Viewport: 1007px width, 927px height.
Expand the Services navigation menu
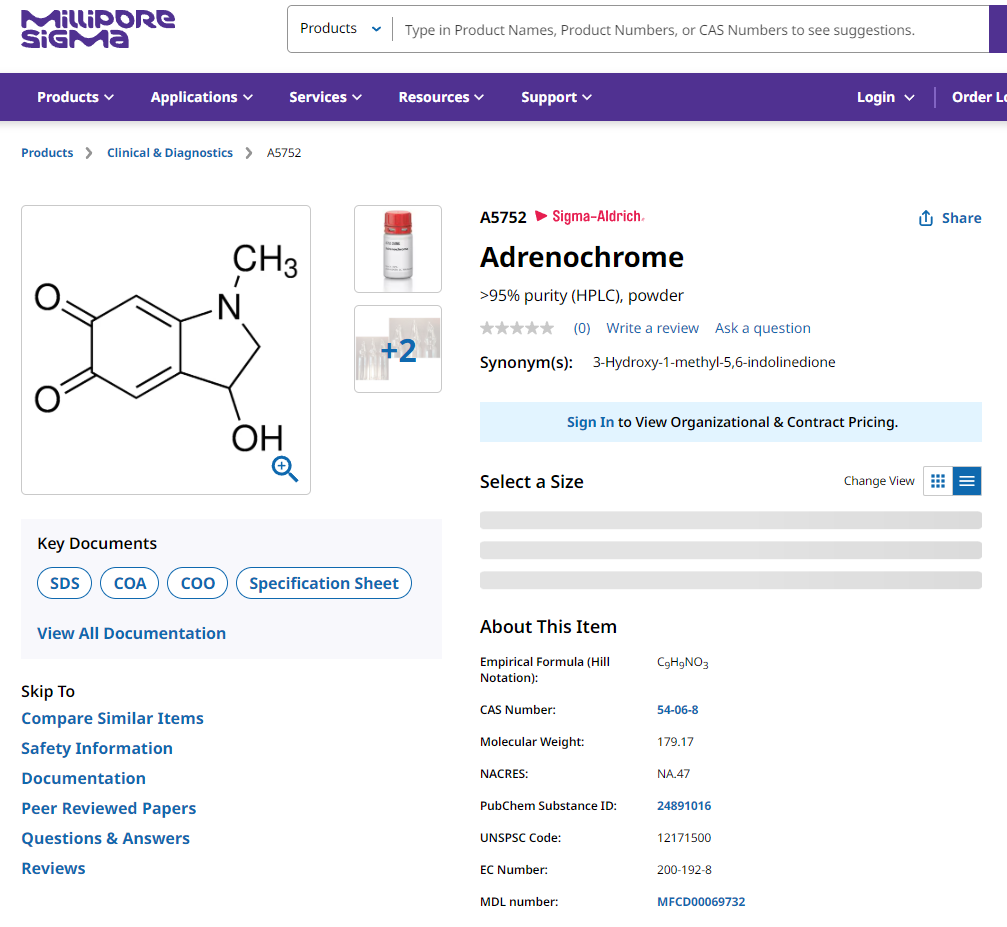[x=326, y=97]
